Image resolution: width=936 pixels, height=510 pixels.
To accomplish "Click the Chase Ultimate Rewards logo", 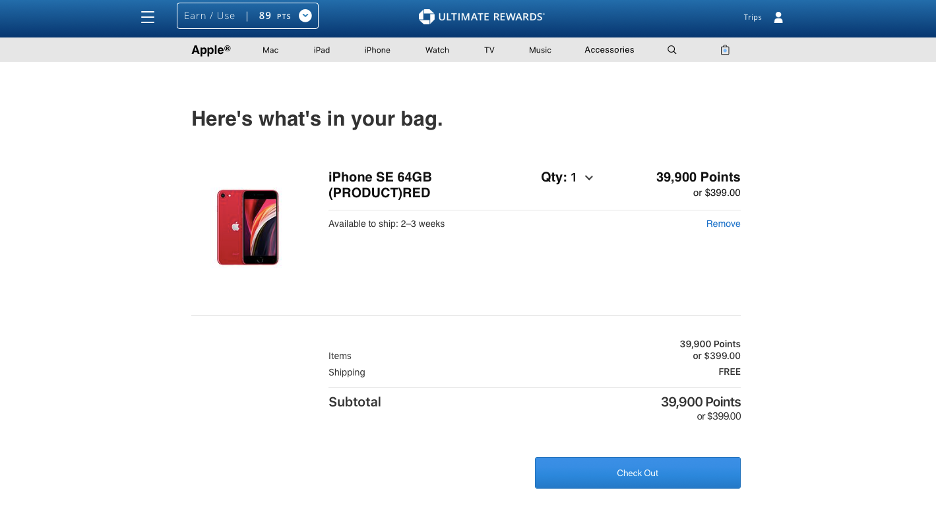I will point(481,17).
